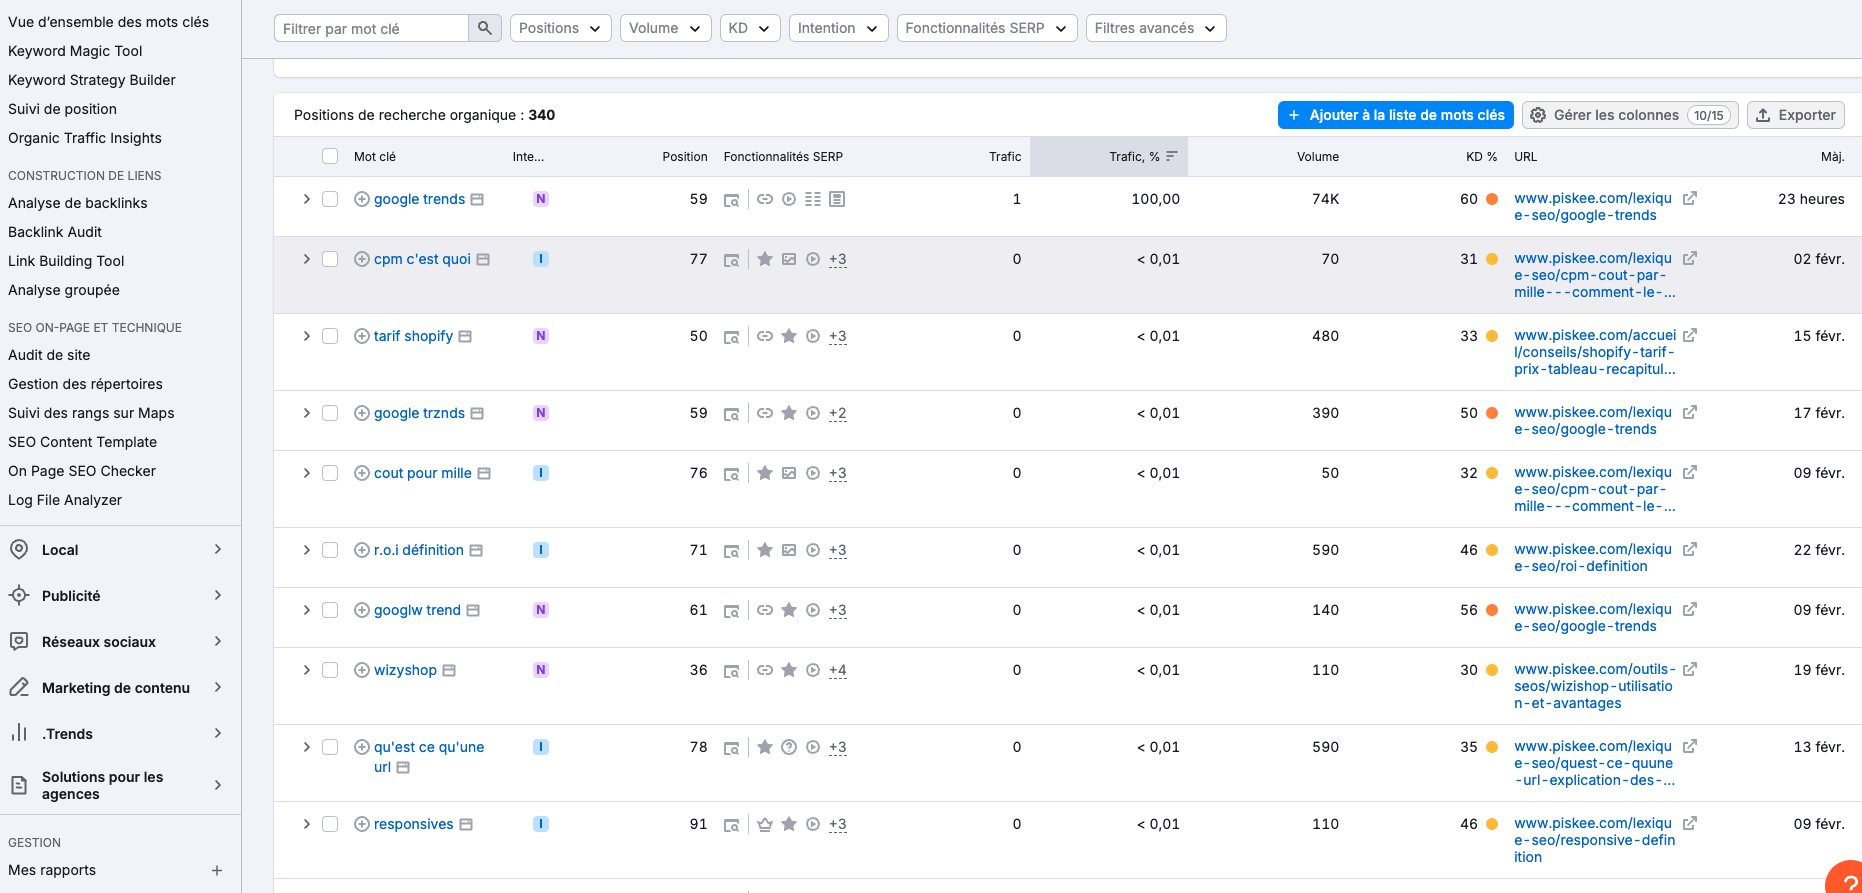Click the search magnifier icon in keyword filter
1862x893 pixels.
click(x=484, y=28)
